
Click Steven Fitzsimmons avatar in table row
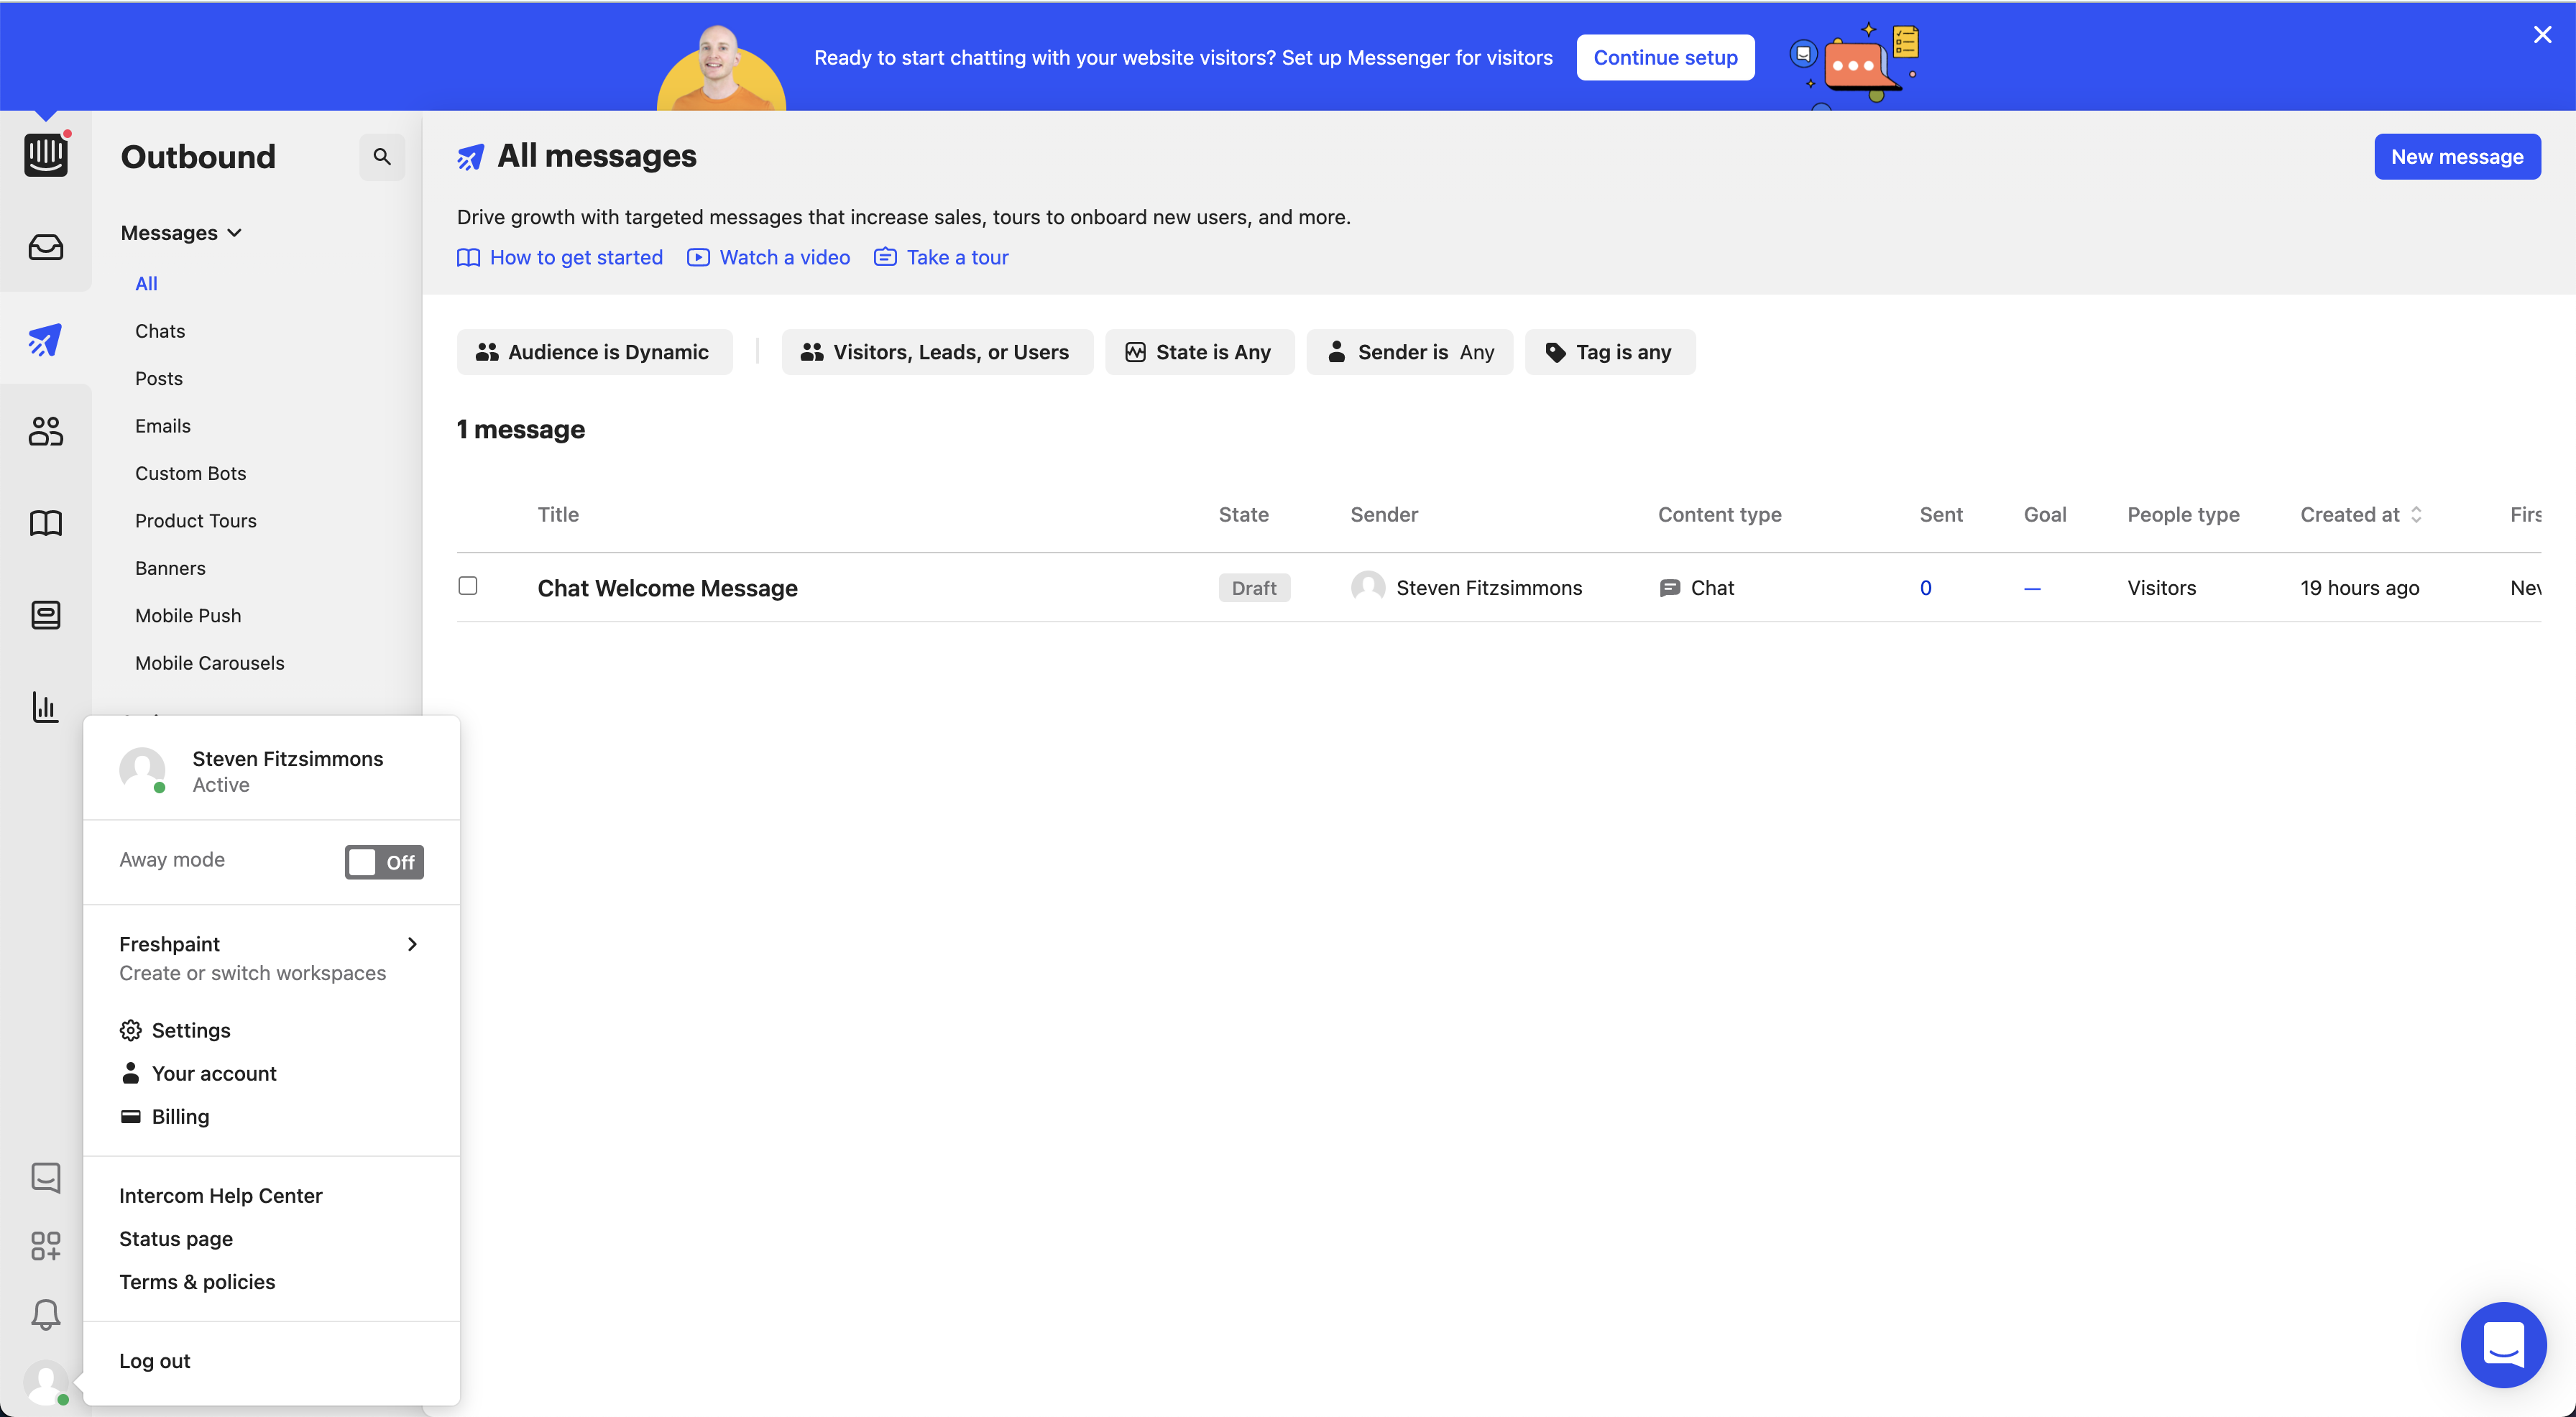click(x=1368, y=587)
